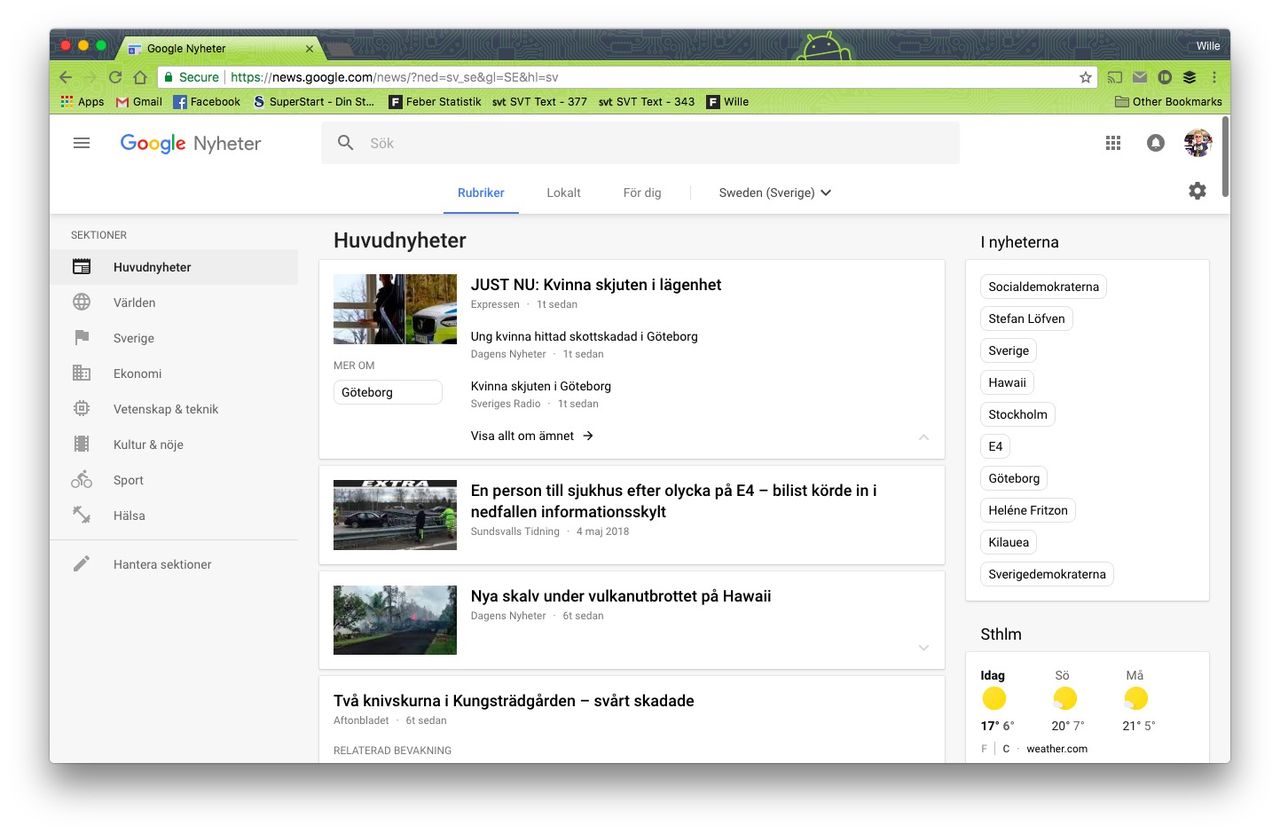
Task: Switch to the Lokalt tab
Action: (563, 192)
